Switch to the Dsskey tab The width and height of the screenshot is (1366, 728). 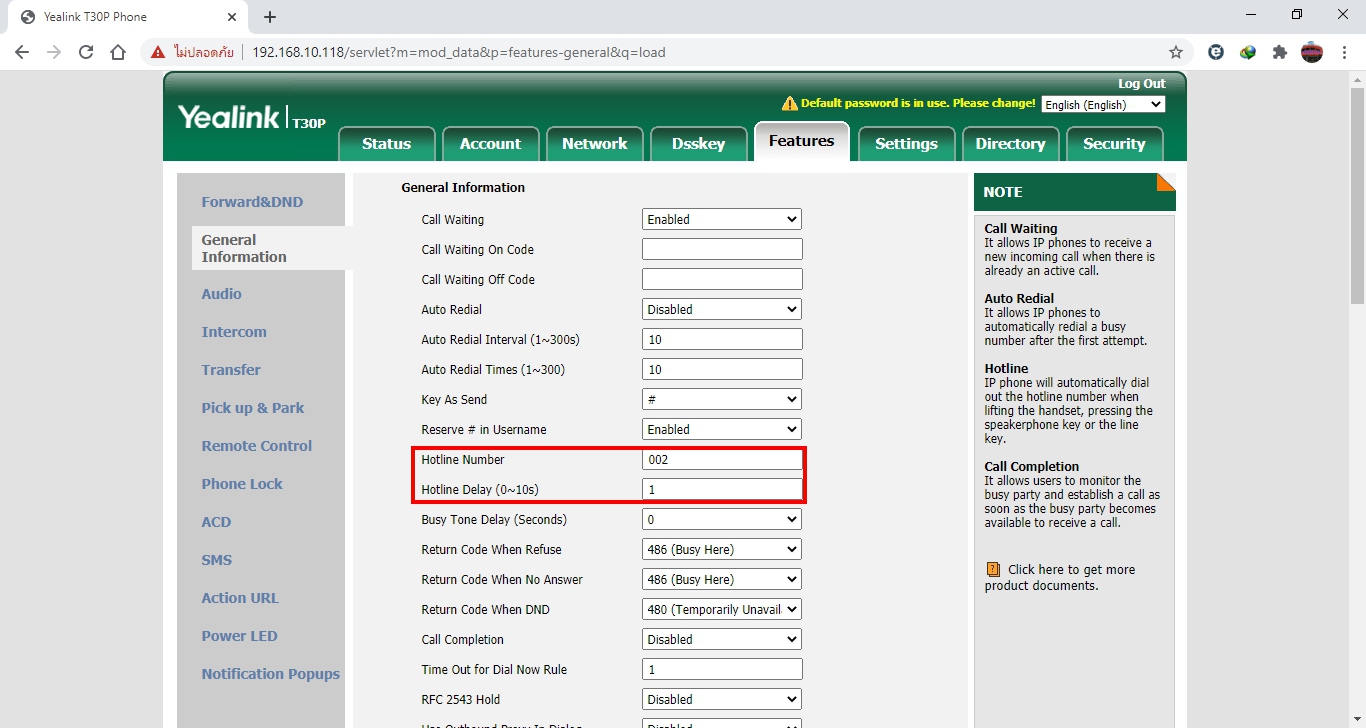pyautogui.click(x=698, y=144)
